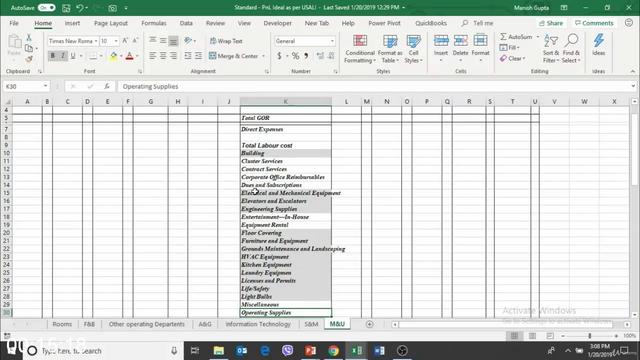Image resolution: width=640 pixels, height=360 pixels.
Task: Click AutoSum button
Action: pyautogui.click(x=516, y=37)
